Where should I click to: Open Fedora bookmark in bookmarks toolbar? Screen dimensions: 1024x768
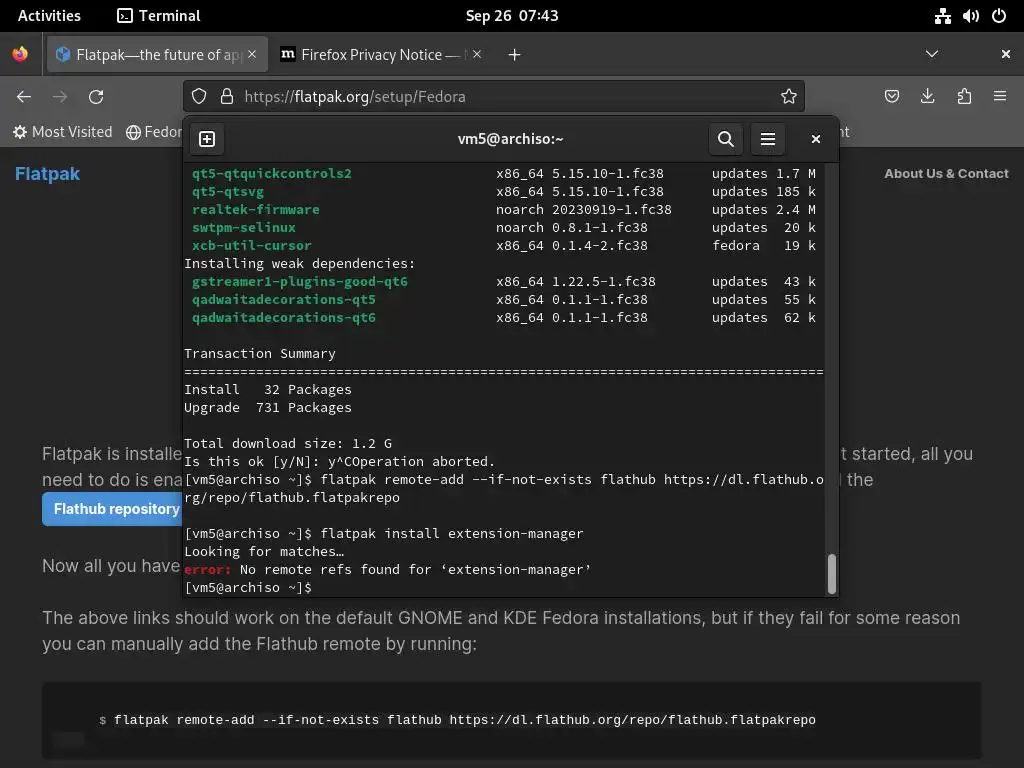tap(155, 132)
